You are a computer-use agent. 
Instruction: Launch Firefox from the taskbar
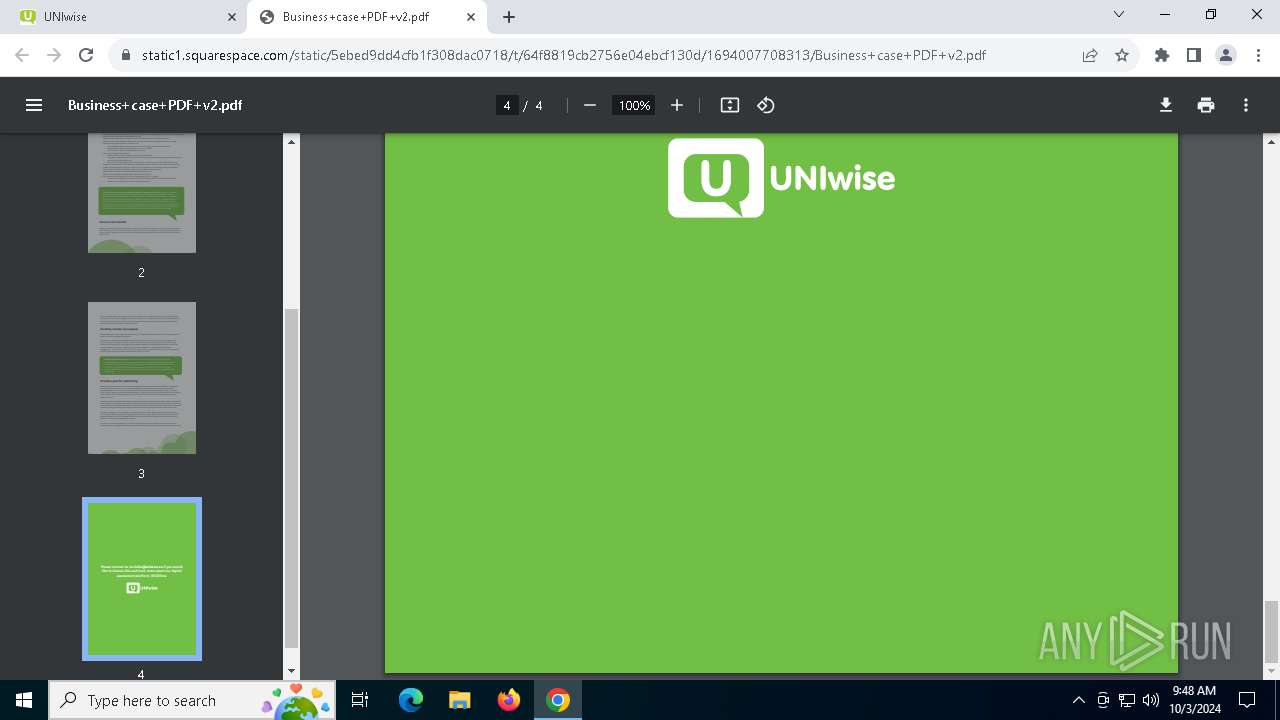pyautogui.click(x=509, y=700)
